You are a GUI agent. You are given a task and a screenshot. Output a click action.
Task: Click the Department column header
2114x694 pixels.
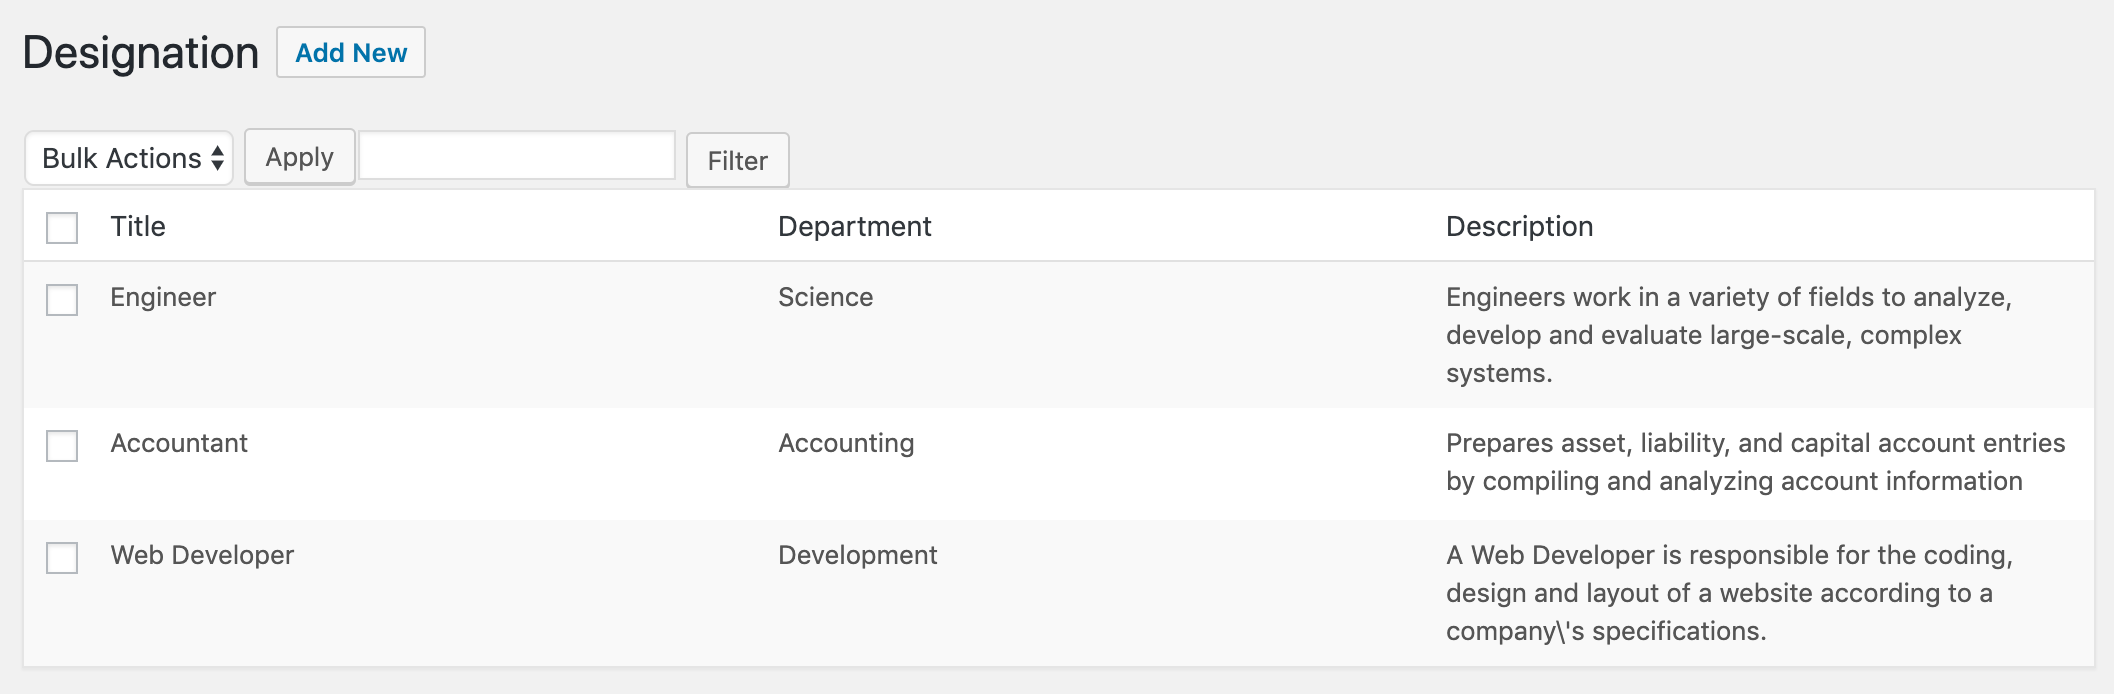(x=854, y=226)
